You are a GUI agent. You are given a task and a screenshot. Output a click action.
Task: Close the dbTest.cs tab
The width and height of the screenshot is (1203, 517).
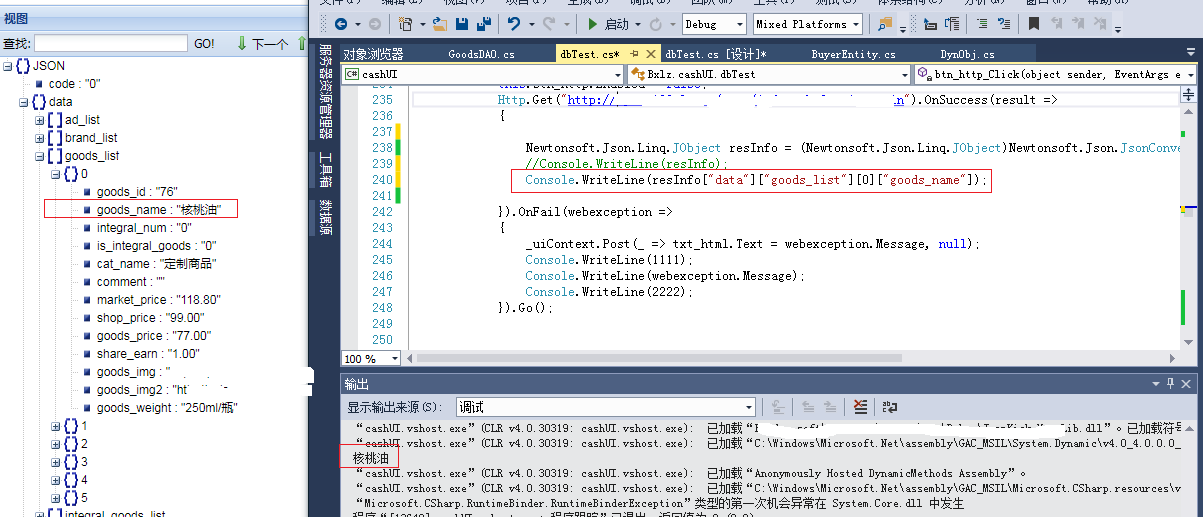[x=651, y=54]
